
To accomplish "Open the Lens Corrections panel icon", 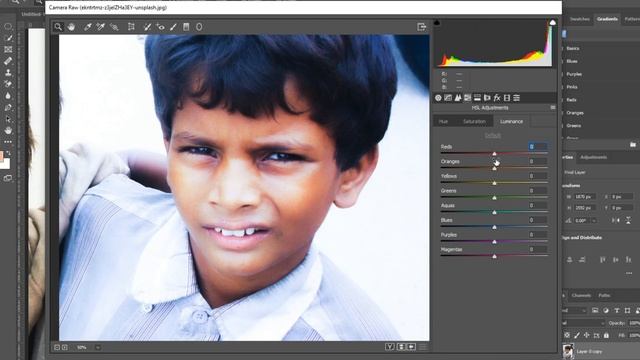I will [487, 98].
